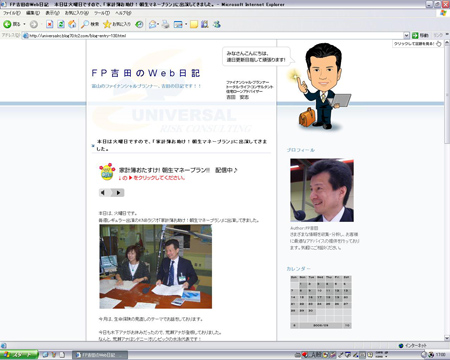Open the Search (検索) magnifier button
450x360 pixels.
pyautogui.click(x=90, y=24)
